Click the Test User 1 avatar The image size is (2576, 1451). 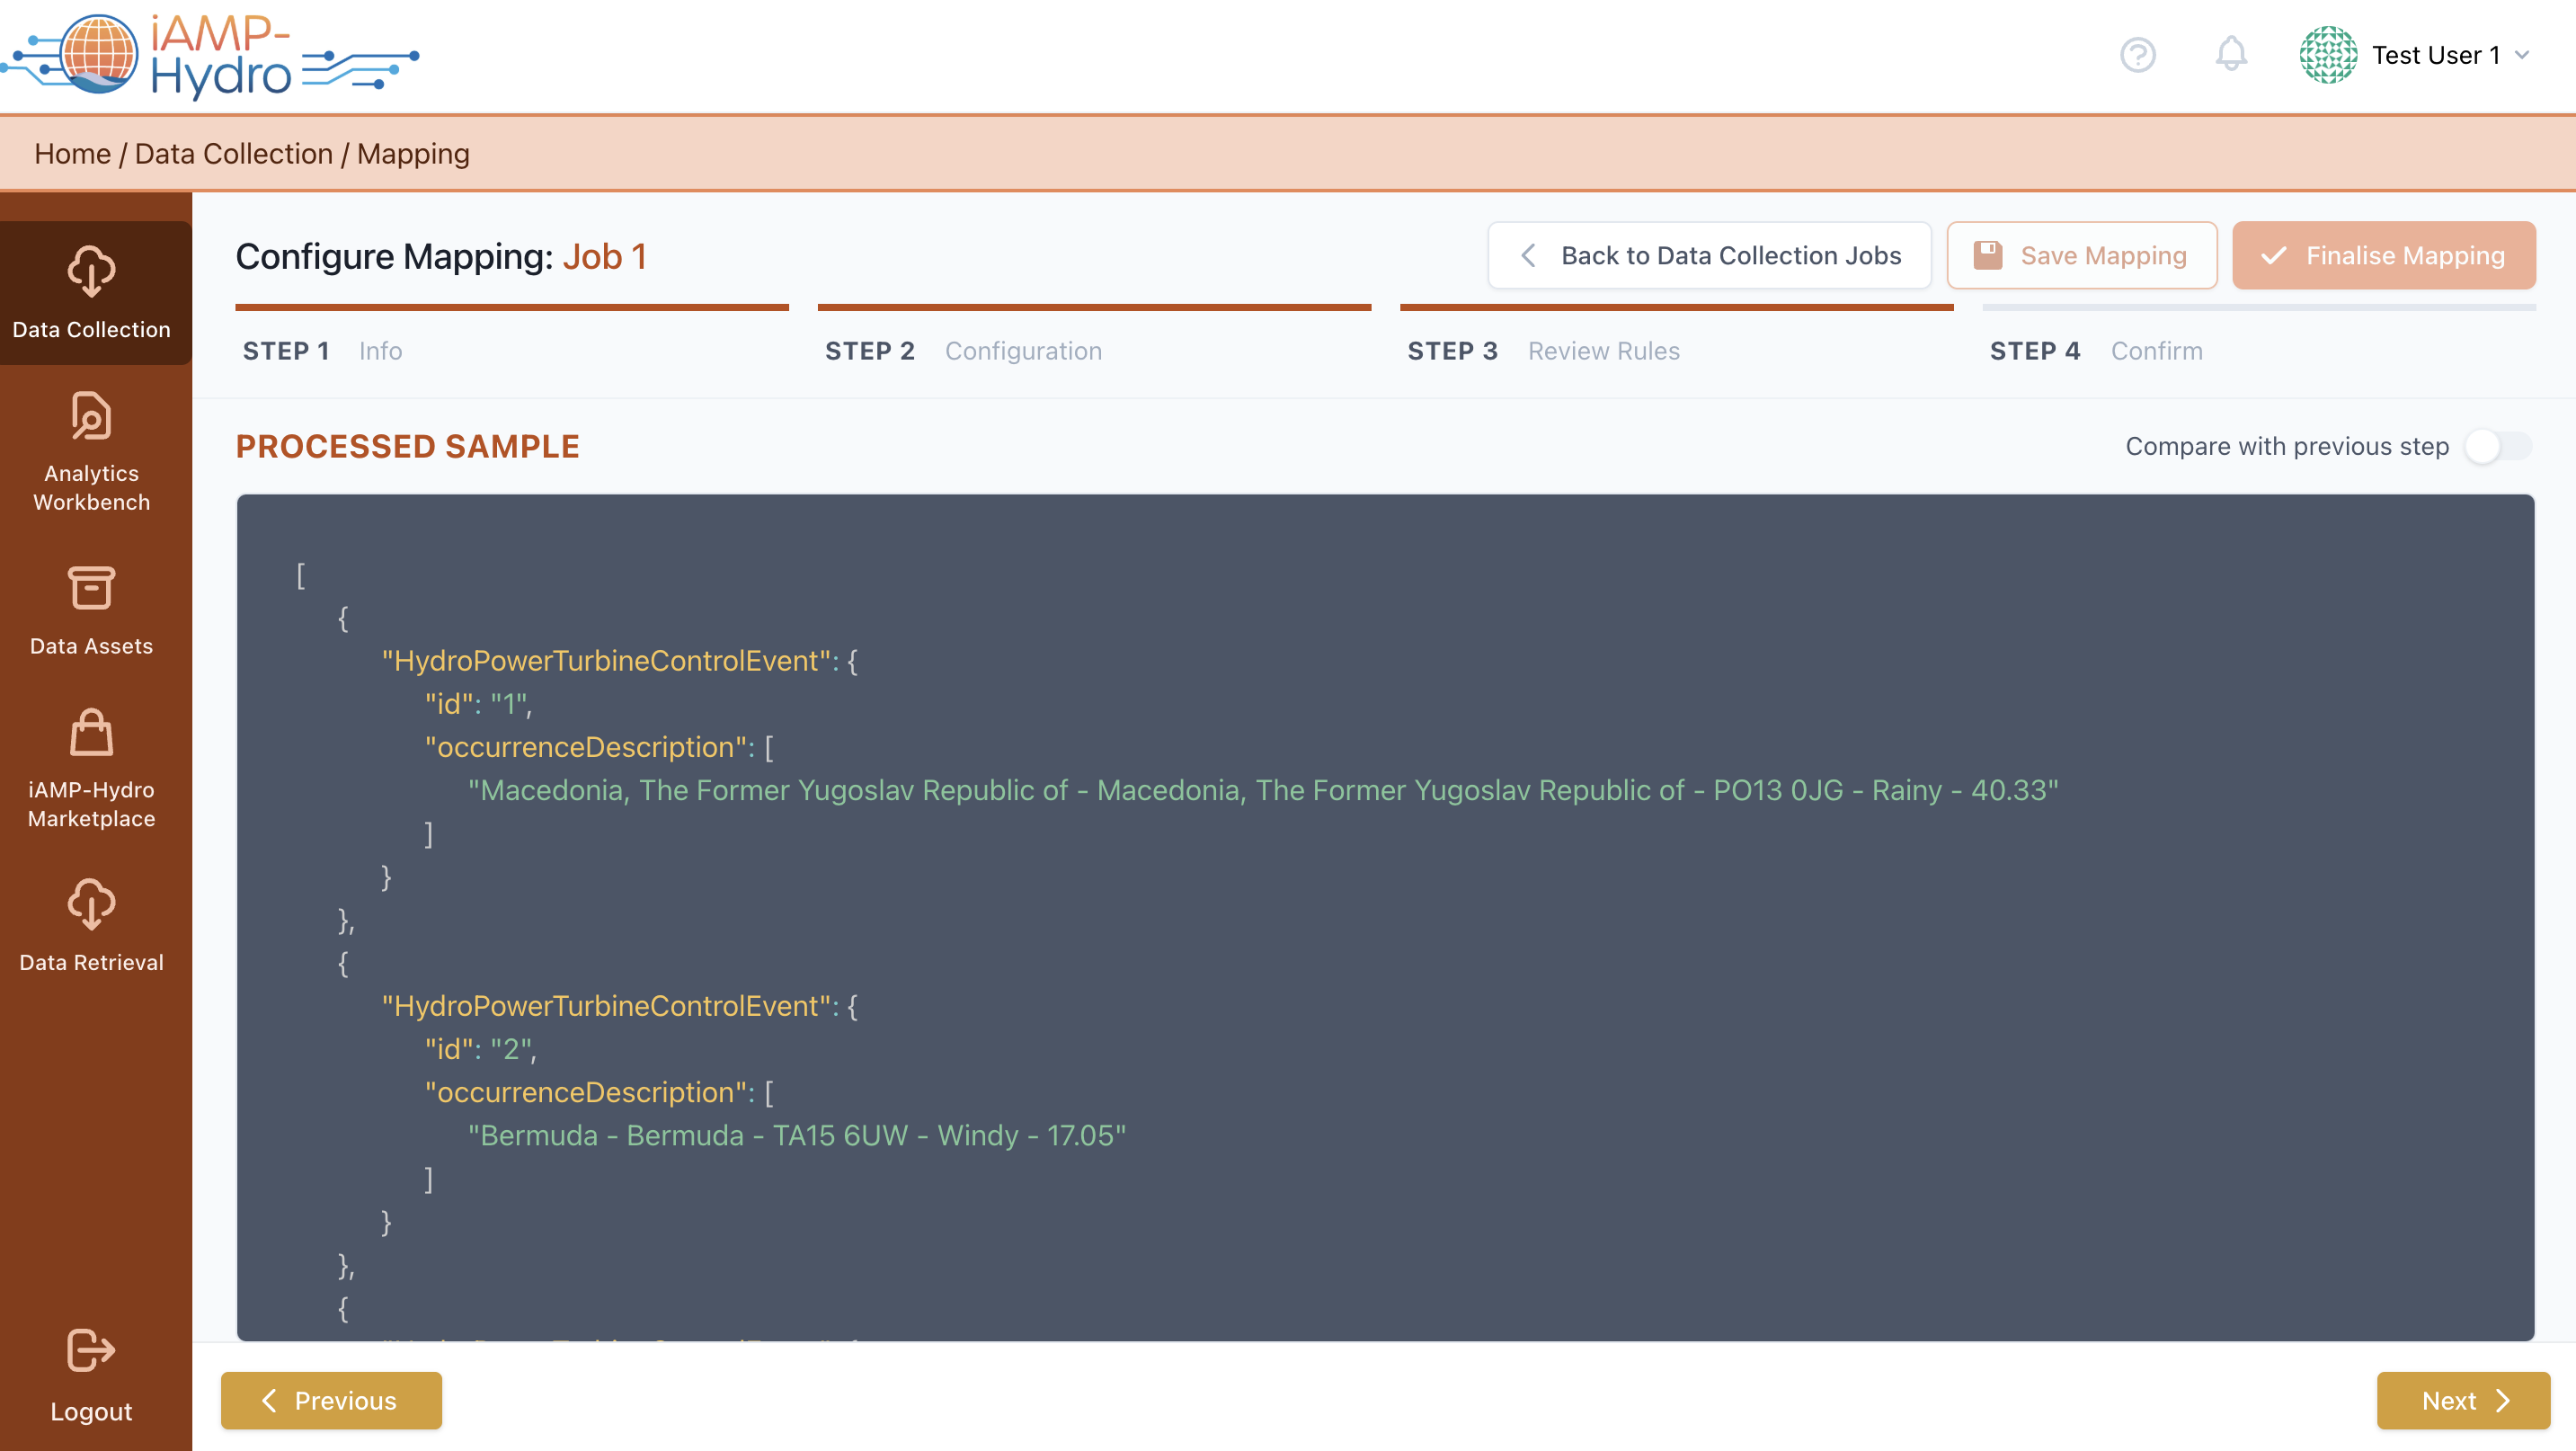(x=2327, y=55)
